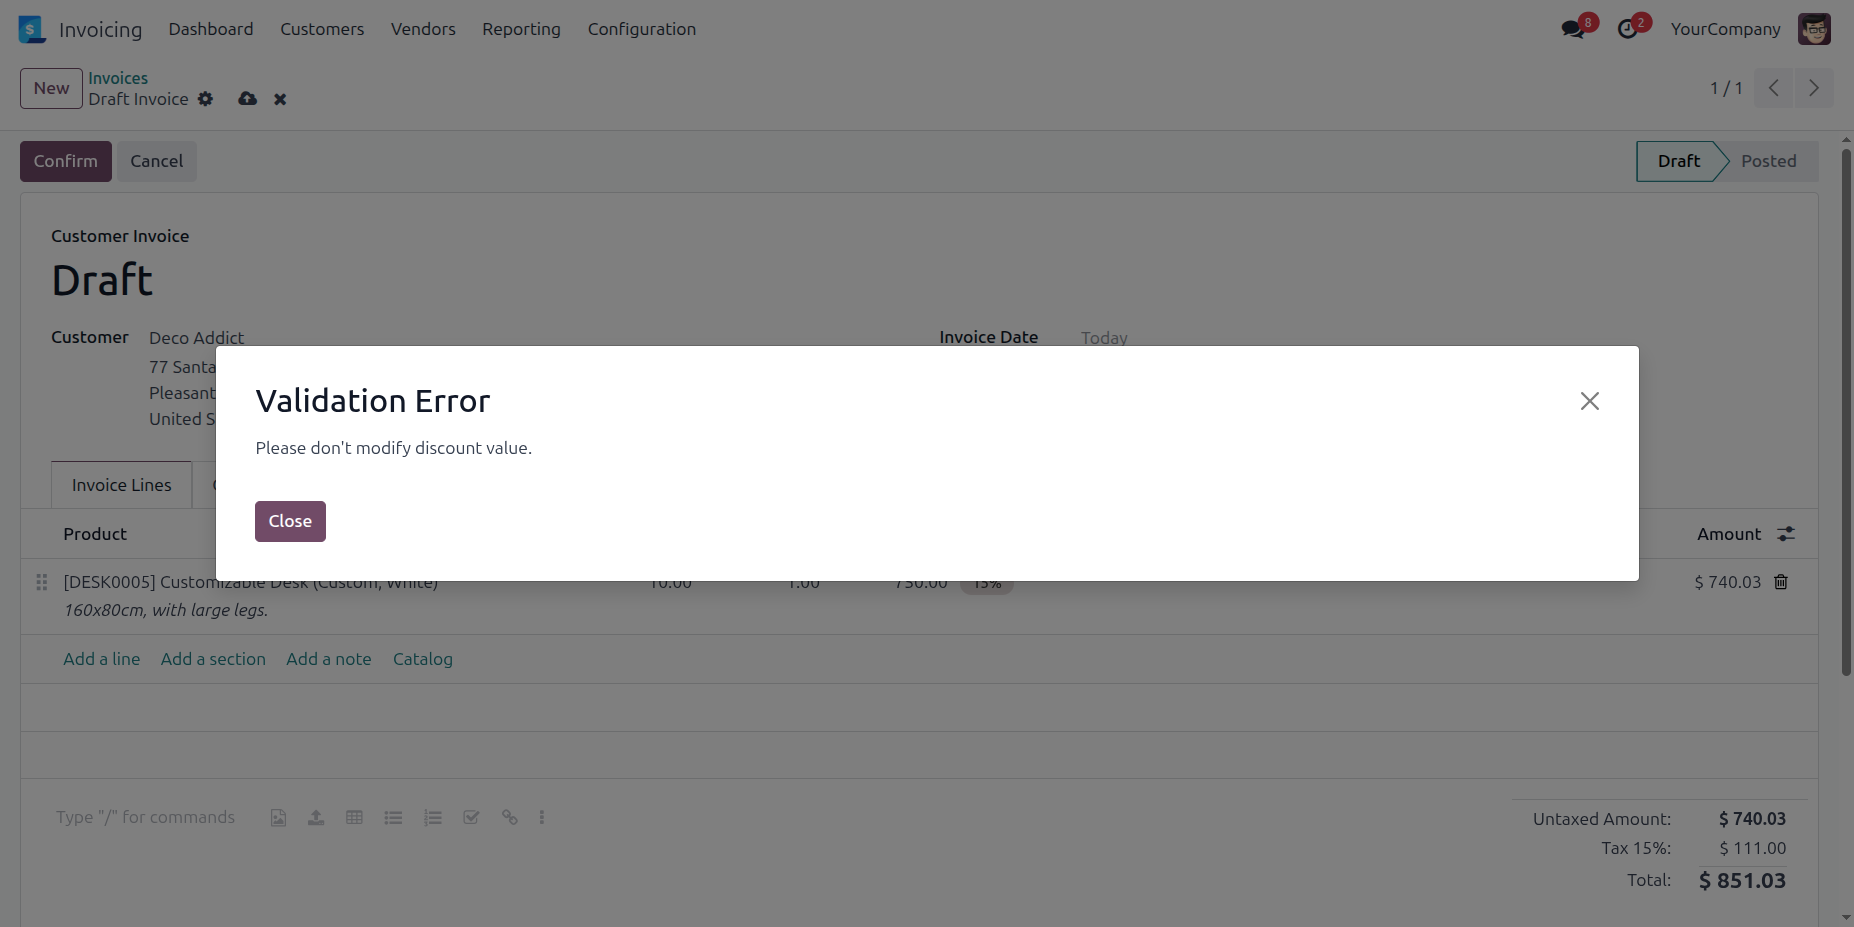Image resolution: width=1854 pixels, height=927 pixels.
Task: Insert a numbered list via editor icon
Action: [432, 818]
